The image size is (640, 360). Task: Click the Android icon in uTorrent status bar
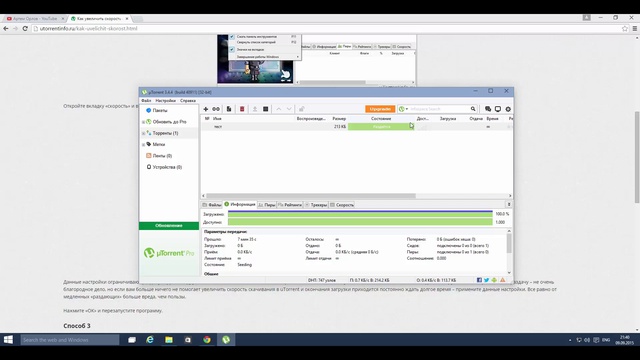coord(494,280)
